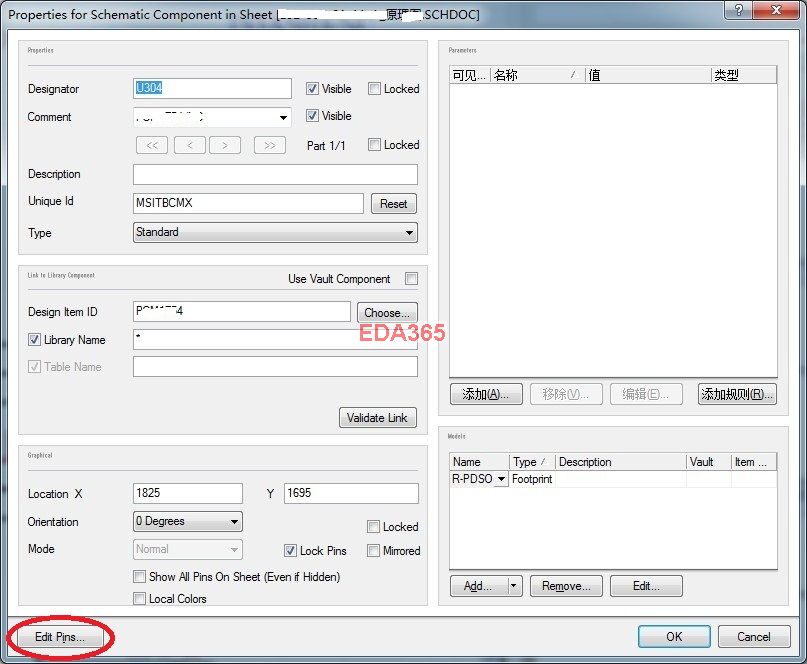Click Models Description column header
Viewport: 807px width, 664px height.
(621, 462)
